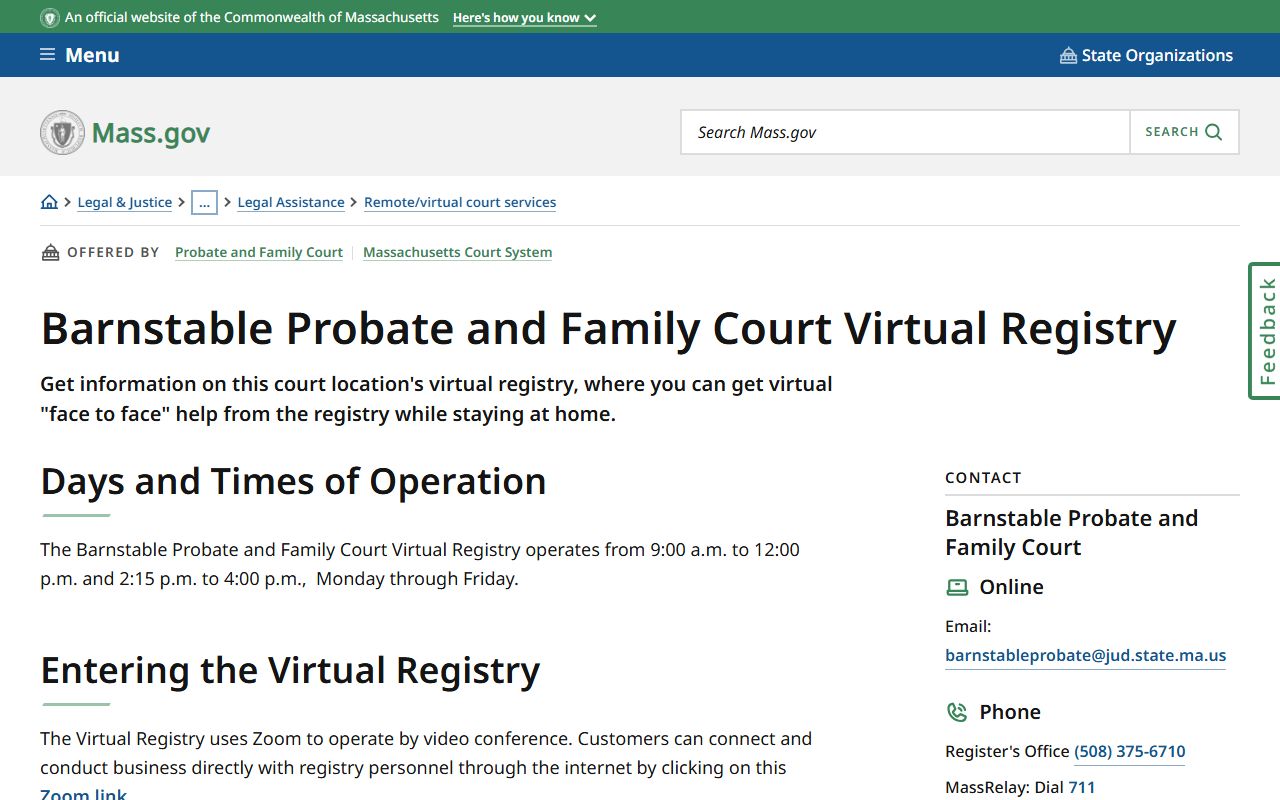Click the OFFERED BY label

pyautogui.click(x=113, y=252)
